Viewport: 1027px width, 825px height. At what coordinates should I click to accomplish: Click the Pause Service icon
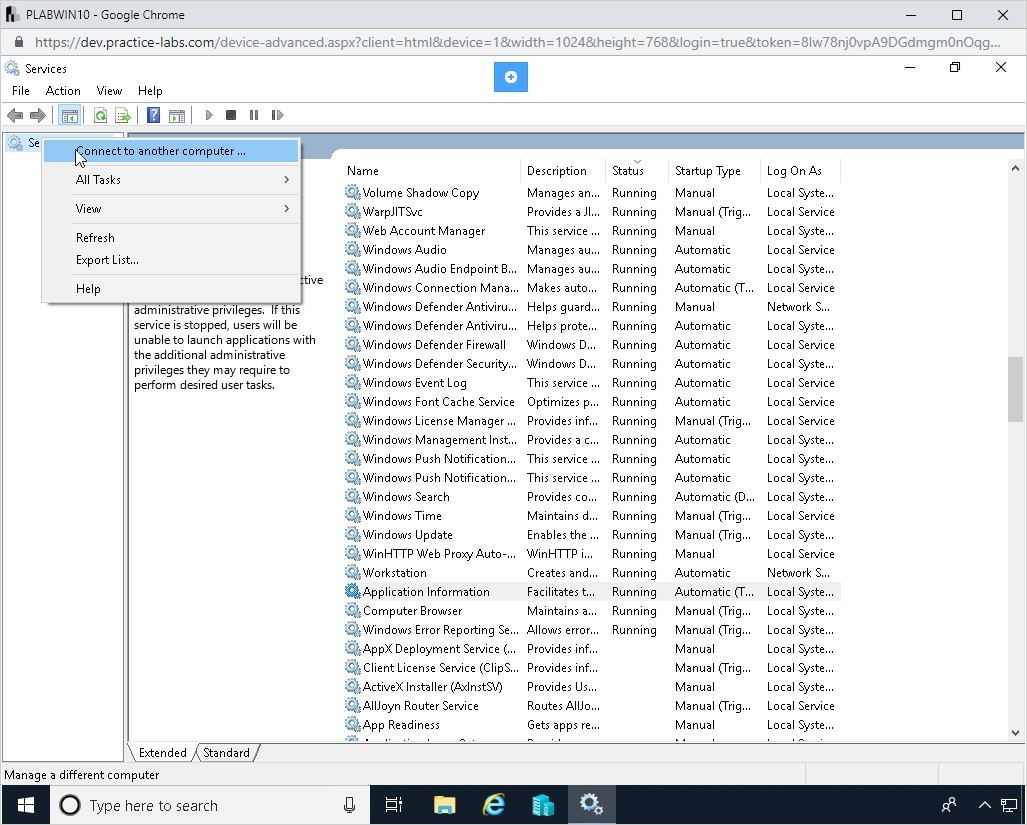pyautogui.click(x=254, y=115)
